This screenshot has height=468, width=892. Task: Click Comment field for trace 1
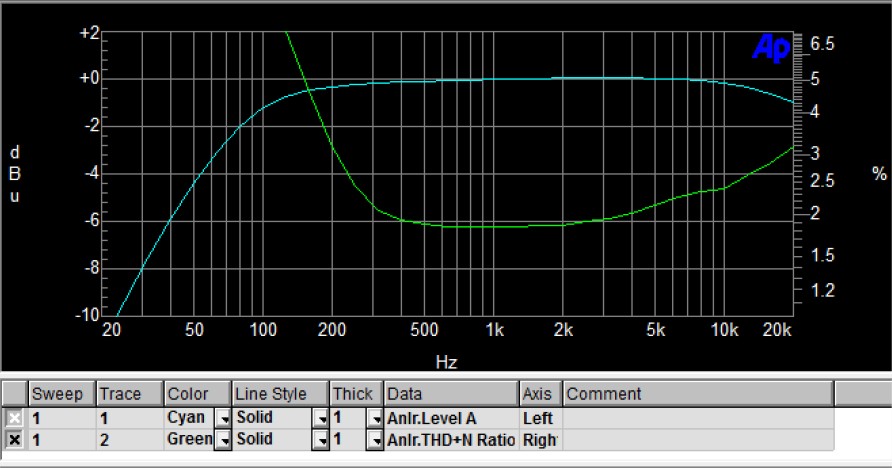(x=697, y=418)
